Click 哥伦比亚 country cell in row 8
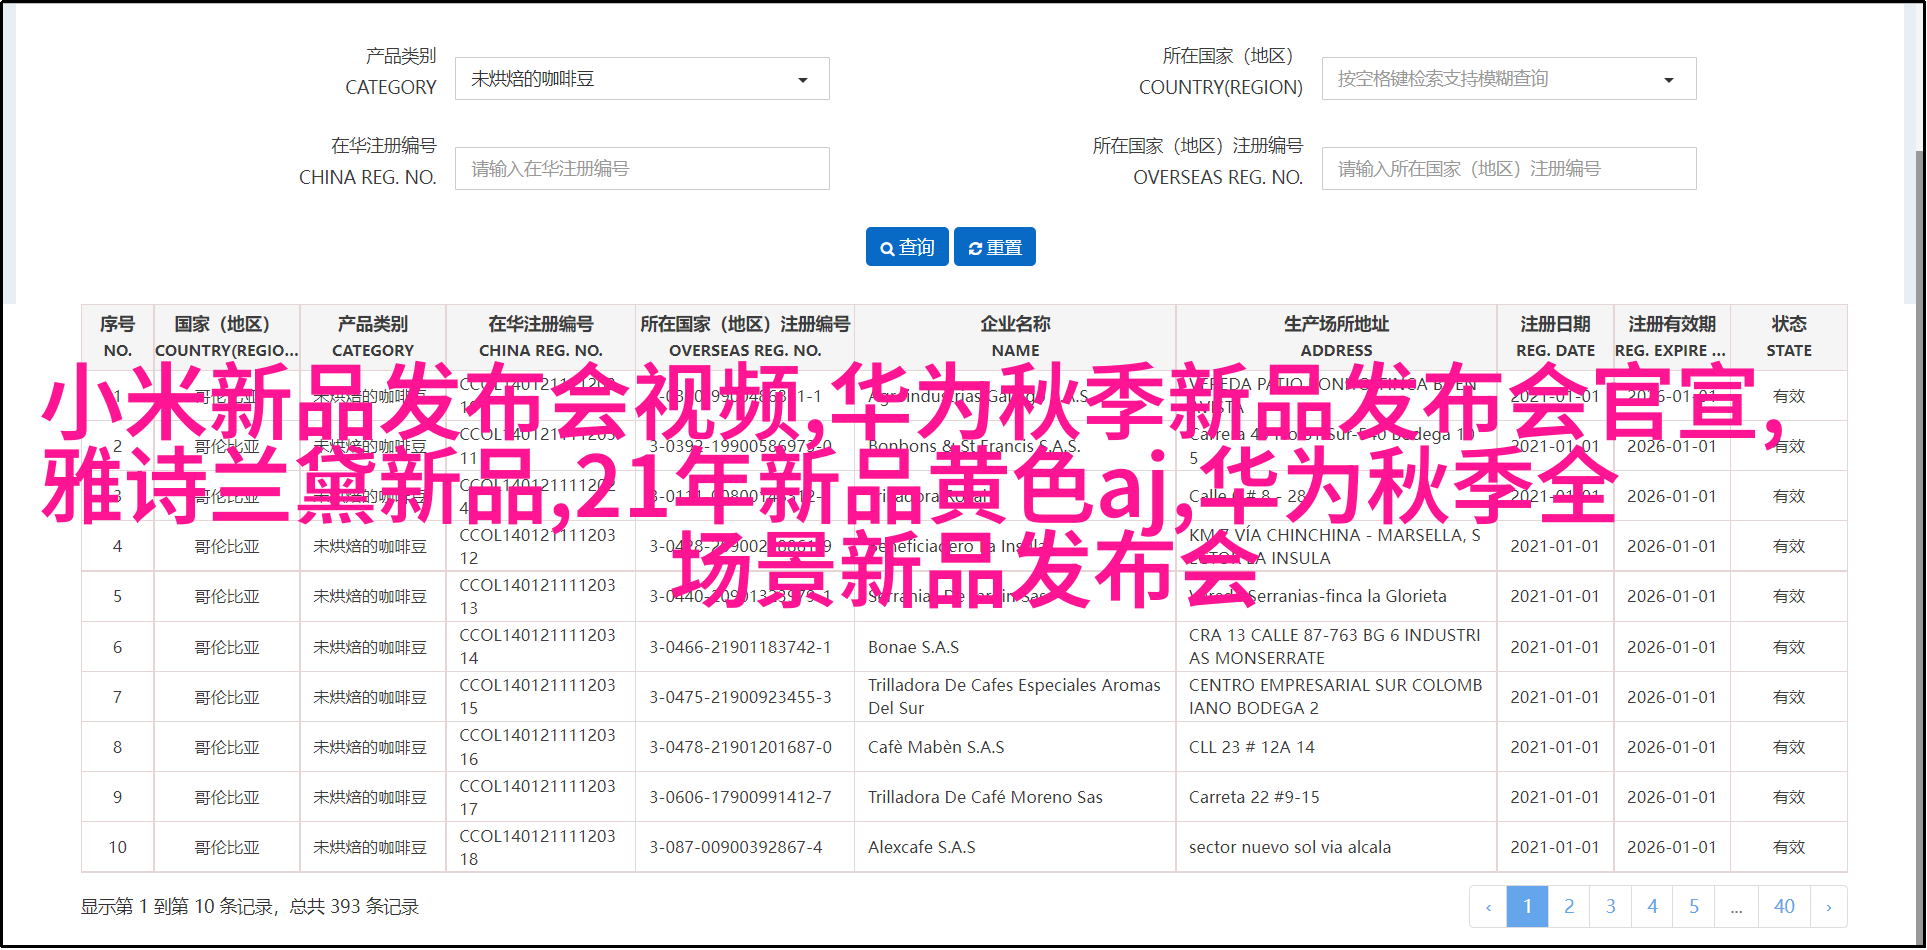This screenshot has width=1927, height=950. click(227, 747)
